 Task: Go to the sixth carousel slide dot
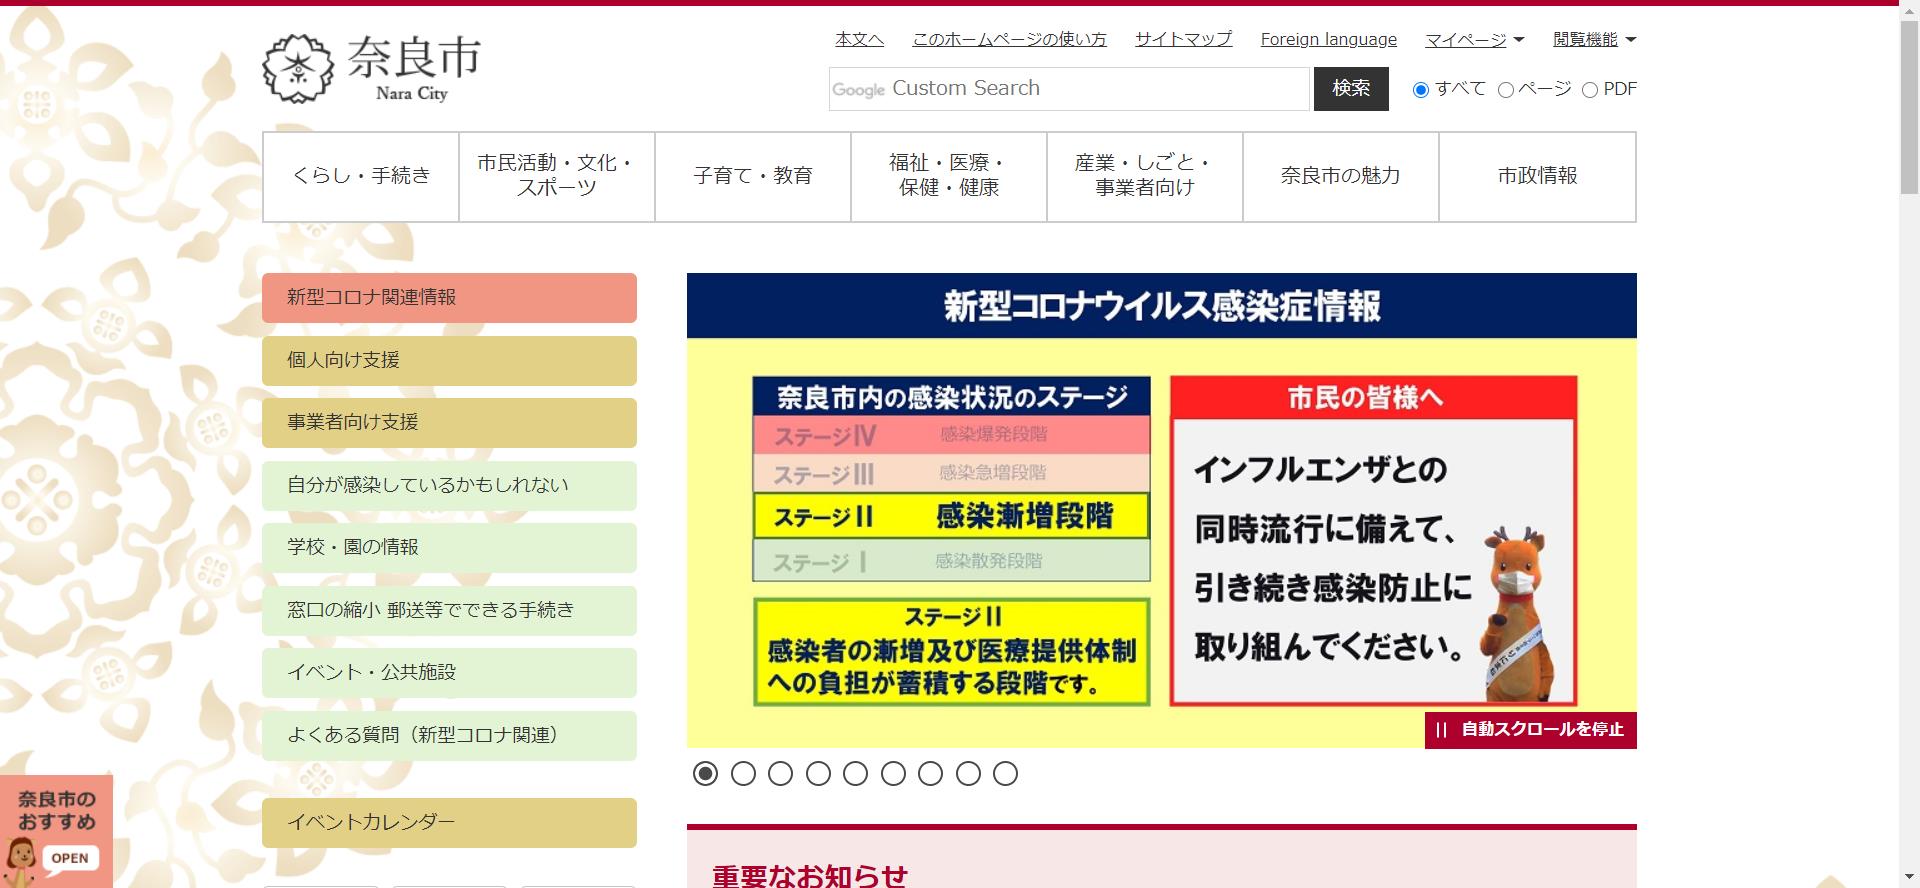(x=893, y=773)
